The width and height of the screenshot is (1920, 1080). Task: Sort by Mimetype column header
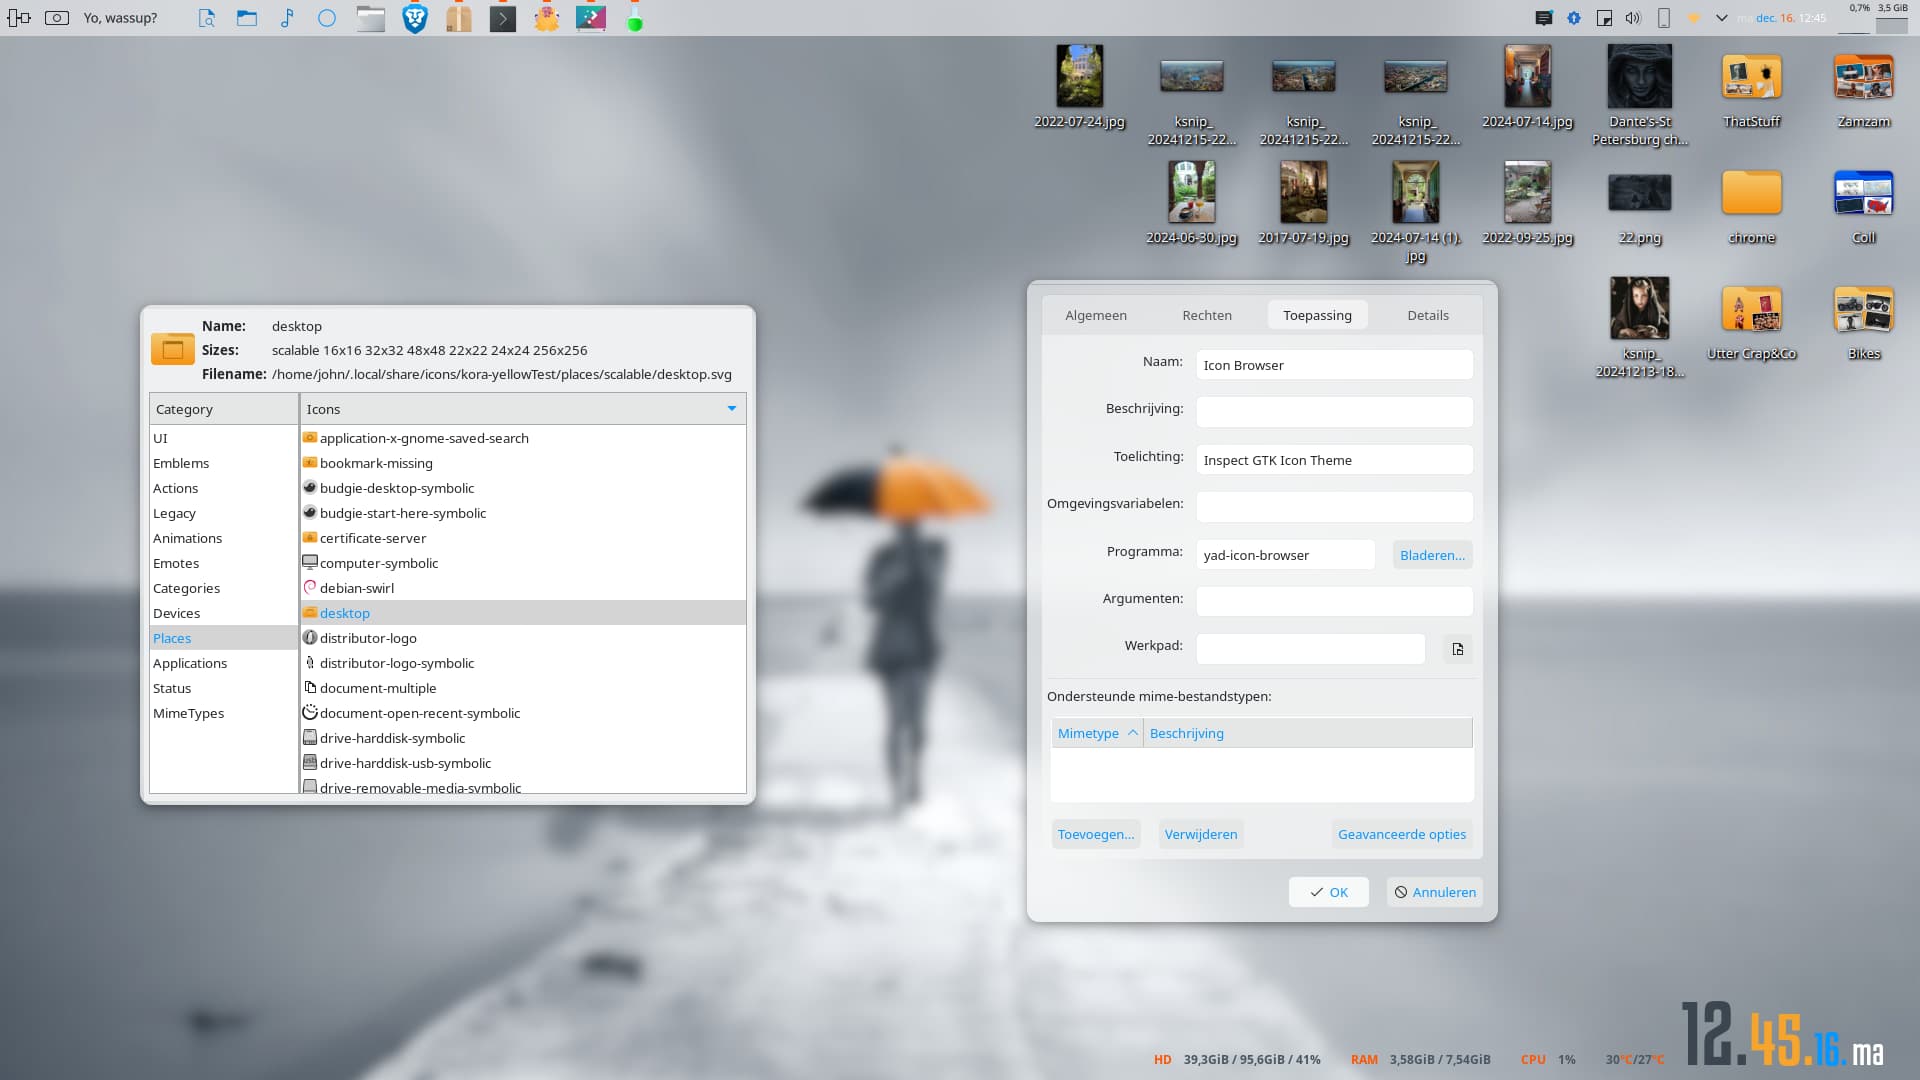pos(1097,733)
